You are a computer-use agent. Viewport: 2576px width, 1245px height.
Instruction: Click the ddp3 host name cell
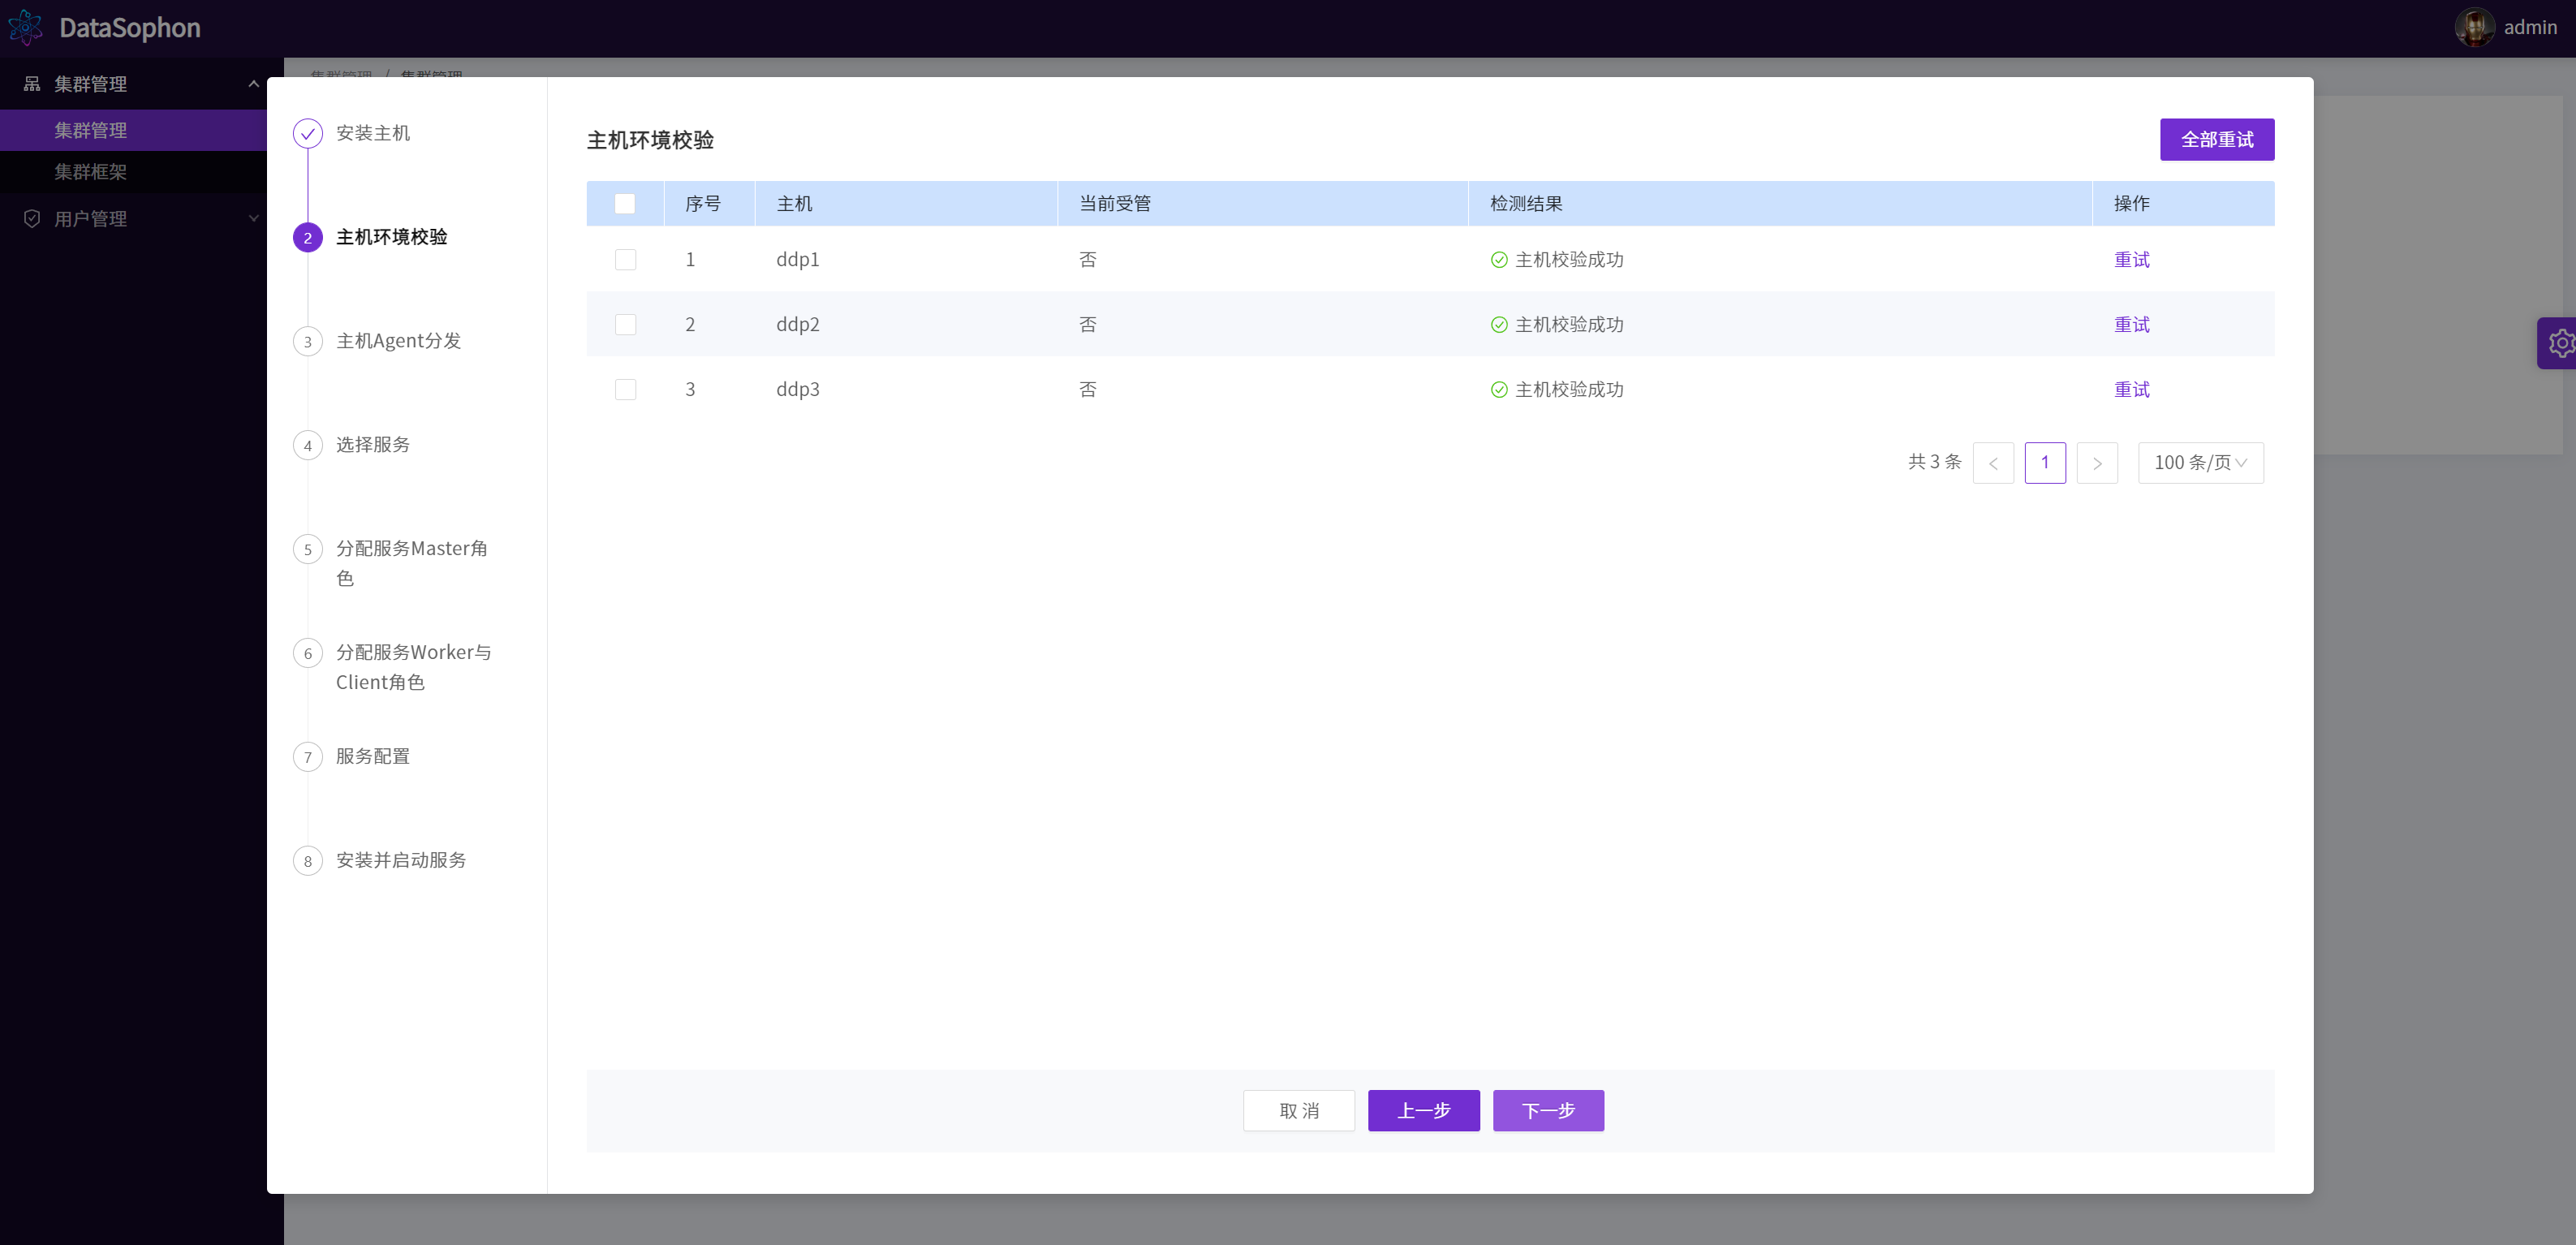pos(798,390)
